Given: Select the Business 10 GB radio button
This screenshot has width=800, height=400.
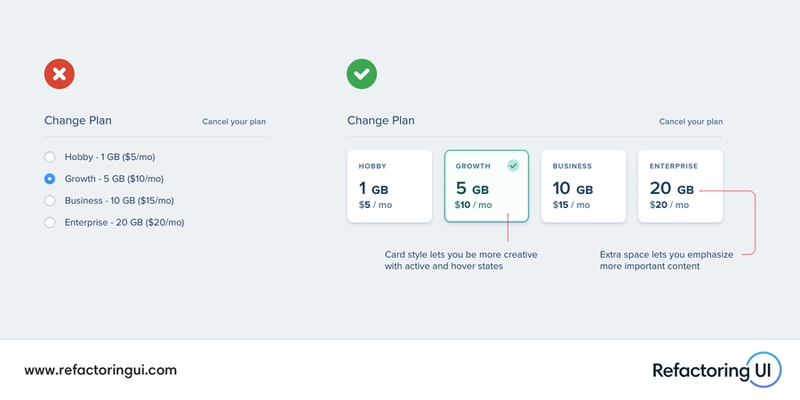Looking at the screenshot, I should coord(50,200).
